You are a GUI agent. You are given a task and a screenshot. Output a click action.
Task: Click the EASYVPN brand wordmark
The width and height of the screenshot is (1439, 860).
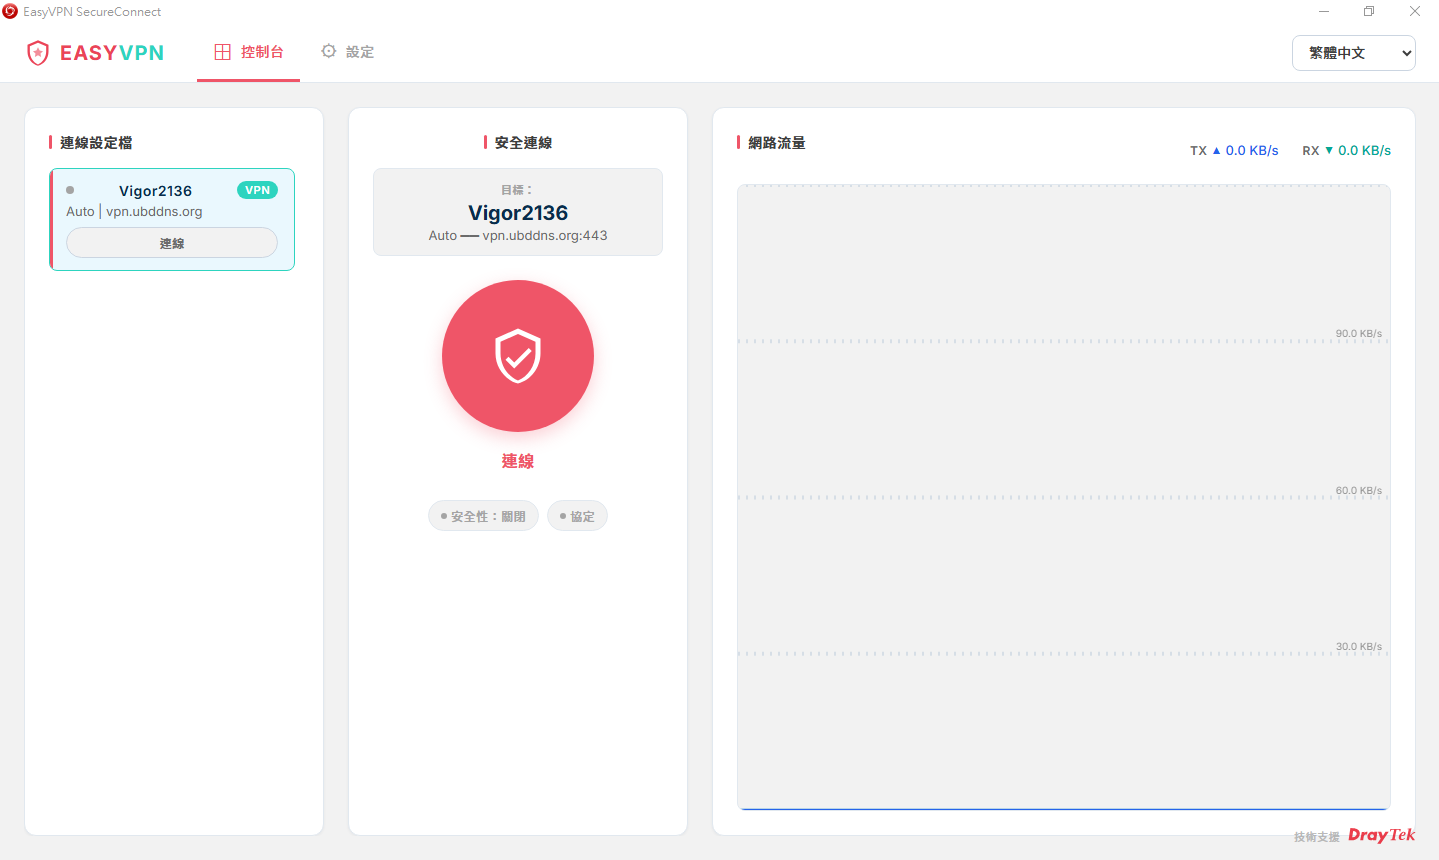[x=112, y=53]
